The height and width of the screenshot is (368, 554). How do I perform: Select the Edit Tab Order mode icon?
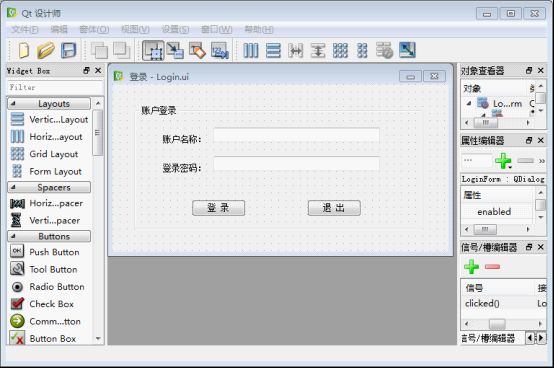point(220,50)
